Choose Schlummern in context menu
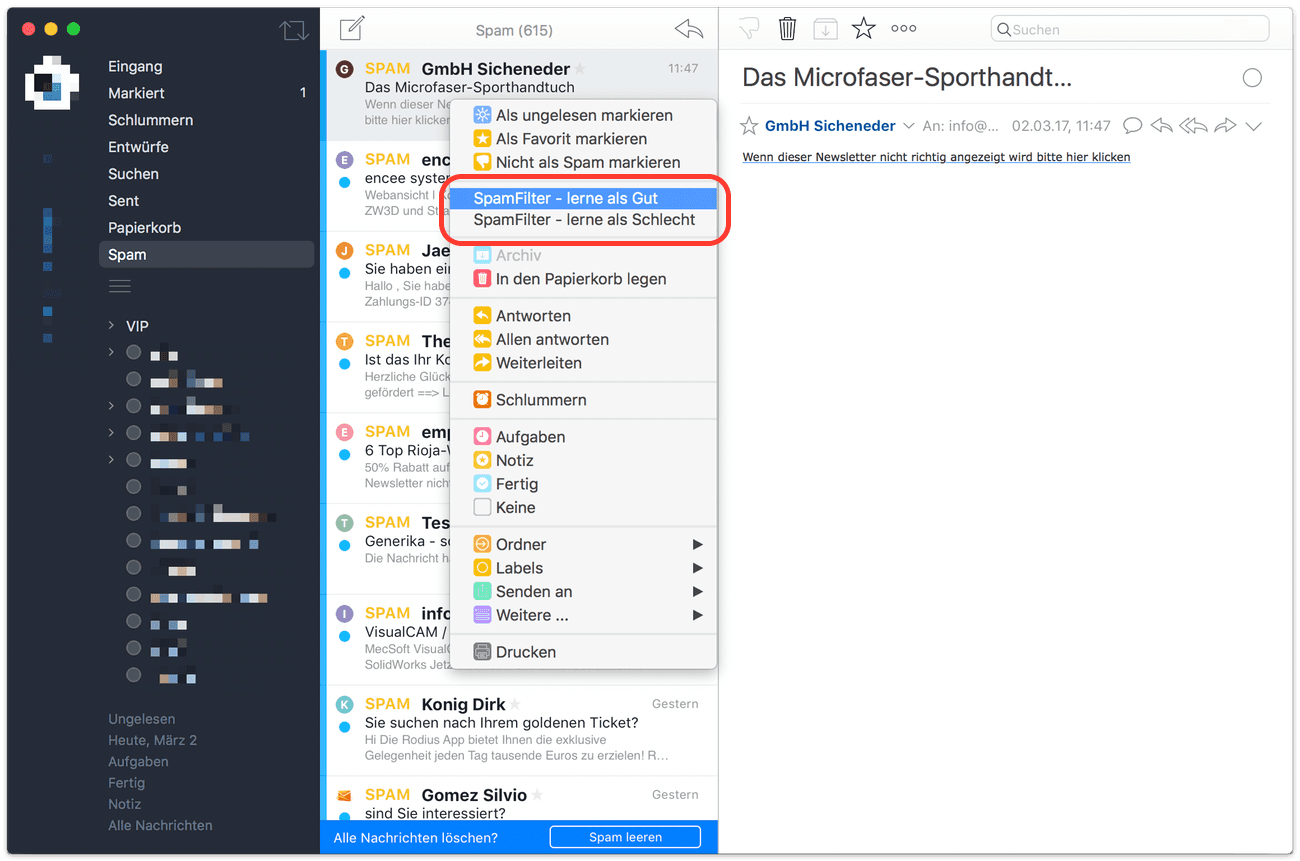Image resolution: width=1300 pixels, height=861 pixels. pos(583,400)
